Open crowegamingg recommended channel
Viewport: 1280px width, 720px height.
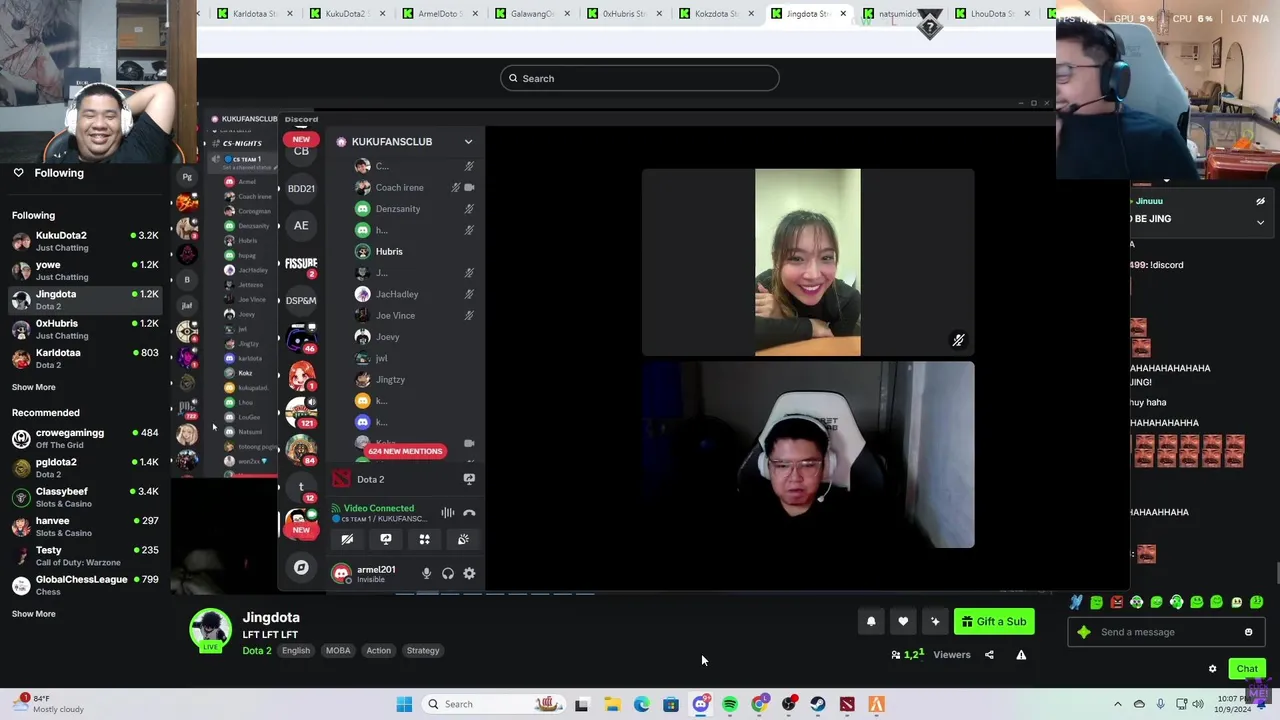85,439
